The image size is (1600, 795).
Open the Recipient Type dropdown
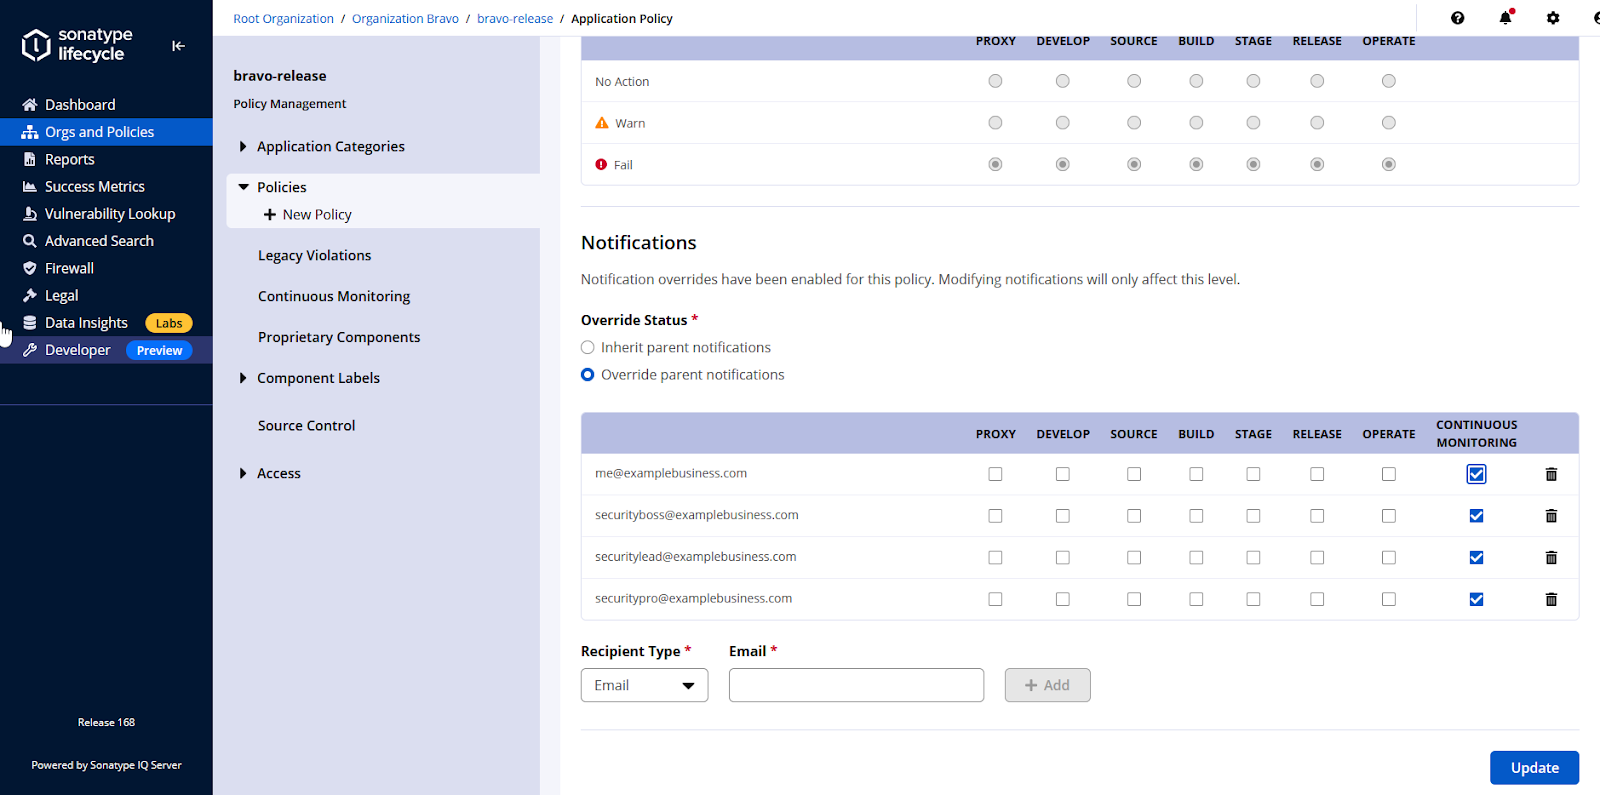[x=644, y=685]
